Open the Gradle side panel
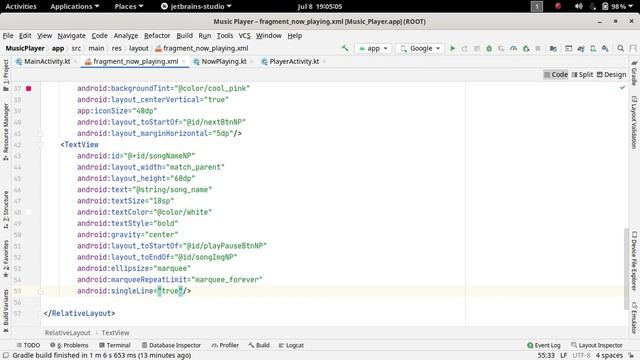The image size is (640, 360). click(x=634, y=73)
